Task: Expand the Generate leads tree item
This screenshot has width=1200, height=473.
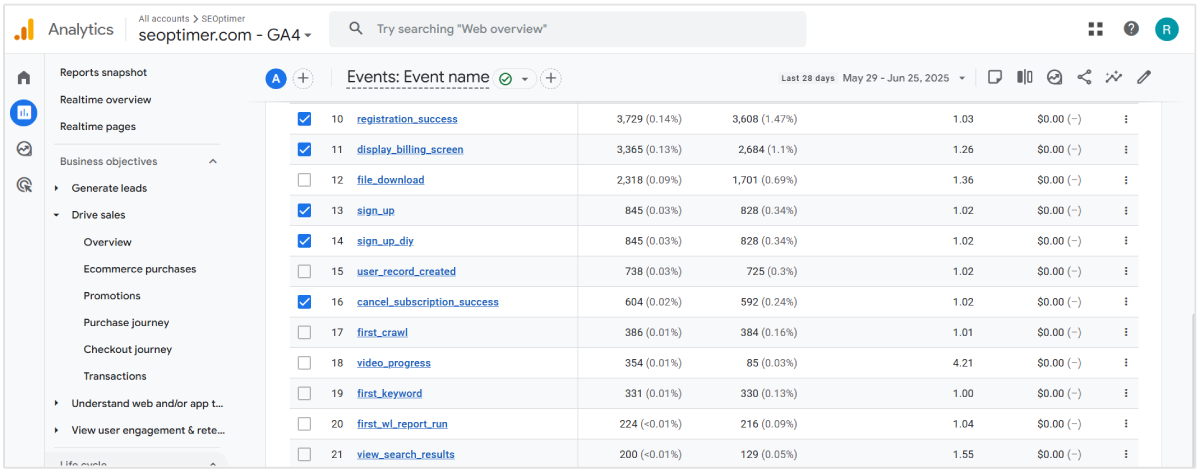Action: coord(57,188)
